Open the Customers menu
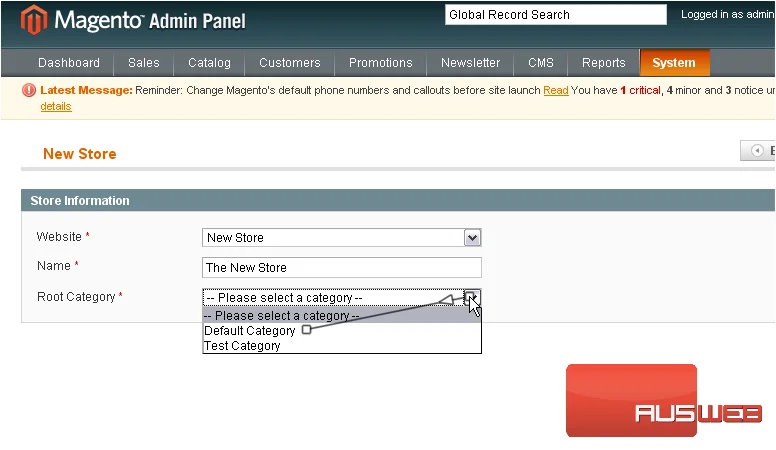776x450 pixels. (x=290, y=63)
